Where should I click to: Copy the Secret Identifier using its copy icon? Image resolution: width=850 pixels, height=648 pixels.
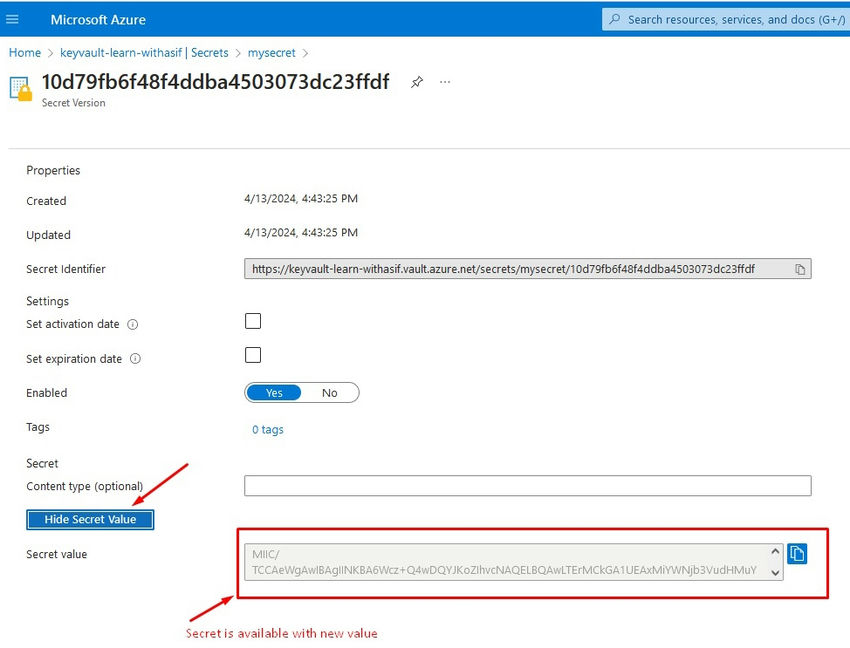pos(801,268)
